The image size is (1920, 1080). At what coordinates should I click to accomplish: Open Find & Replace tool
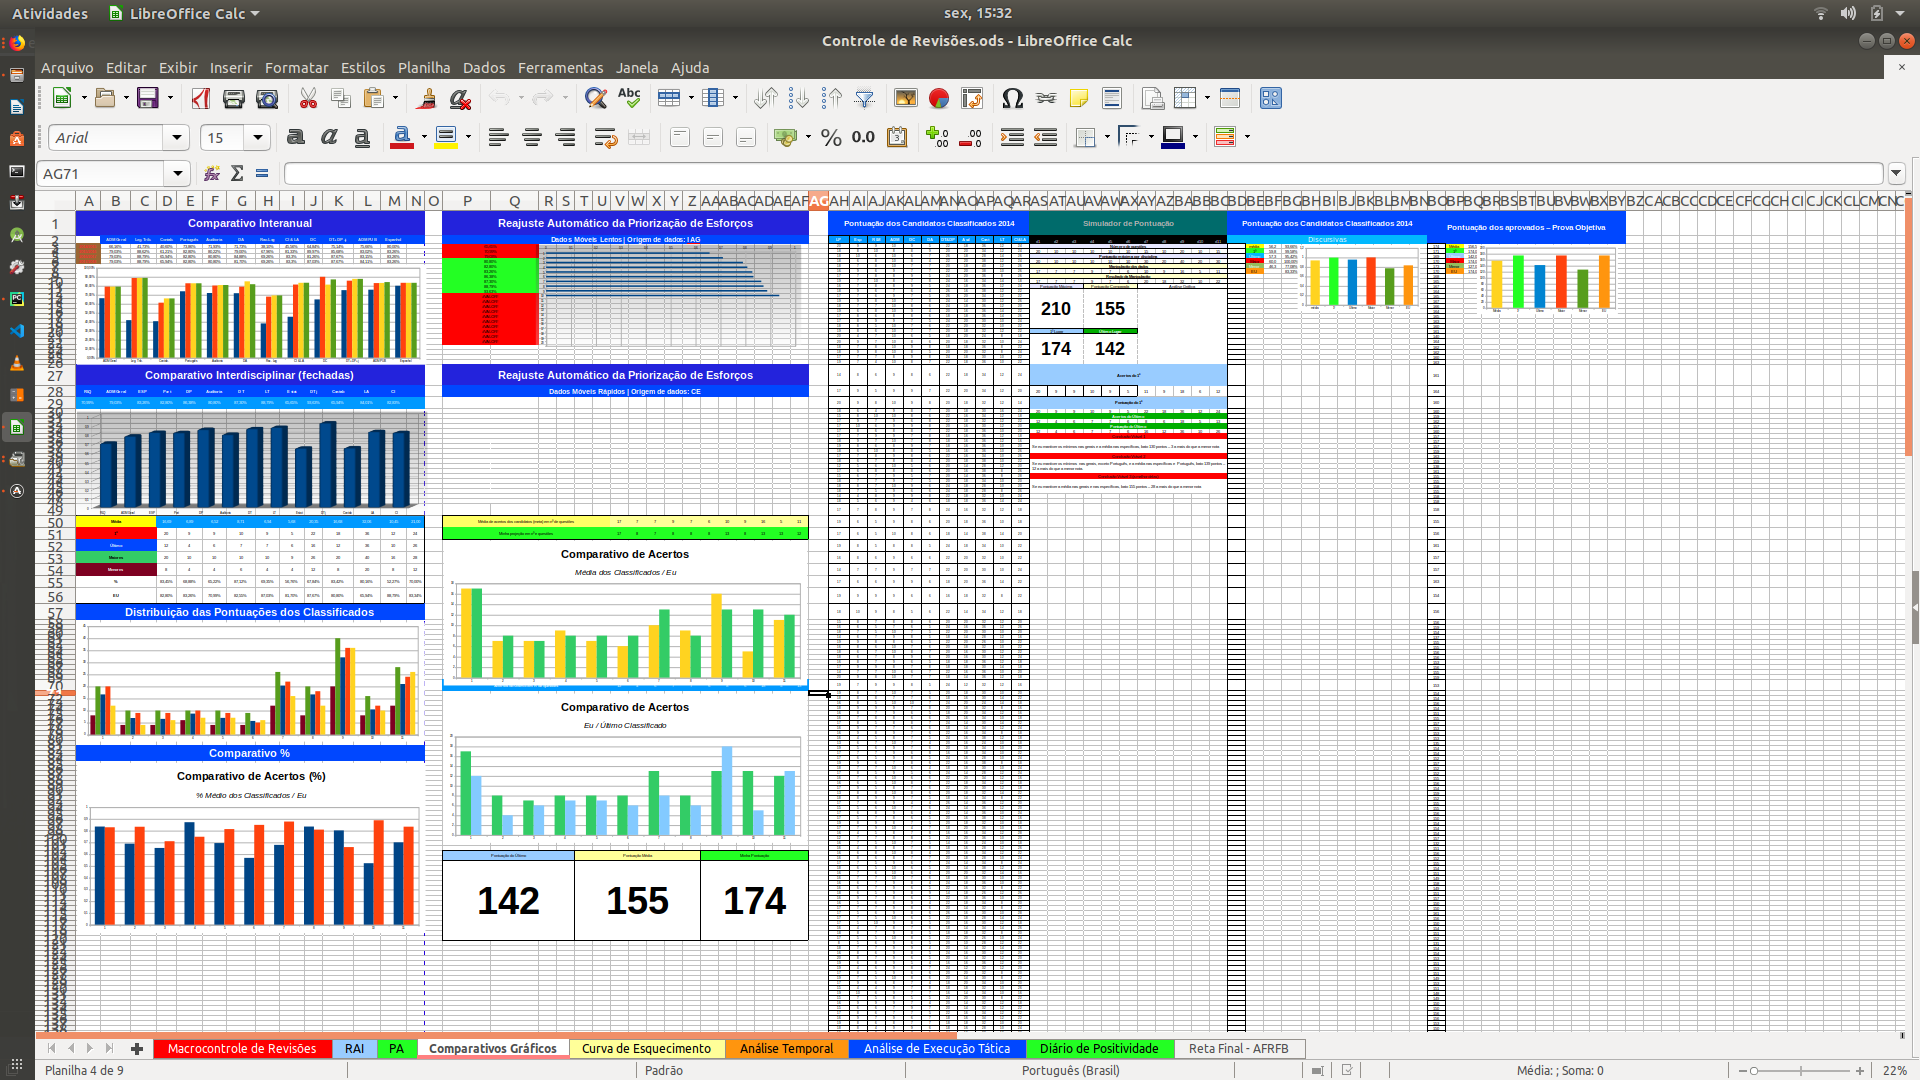[596, 98]
